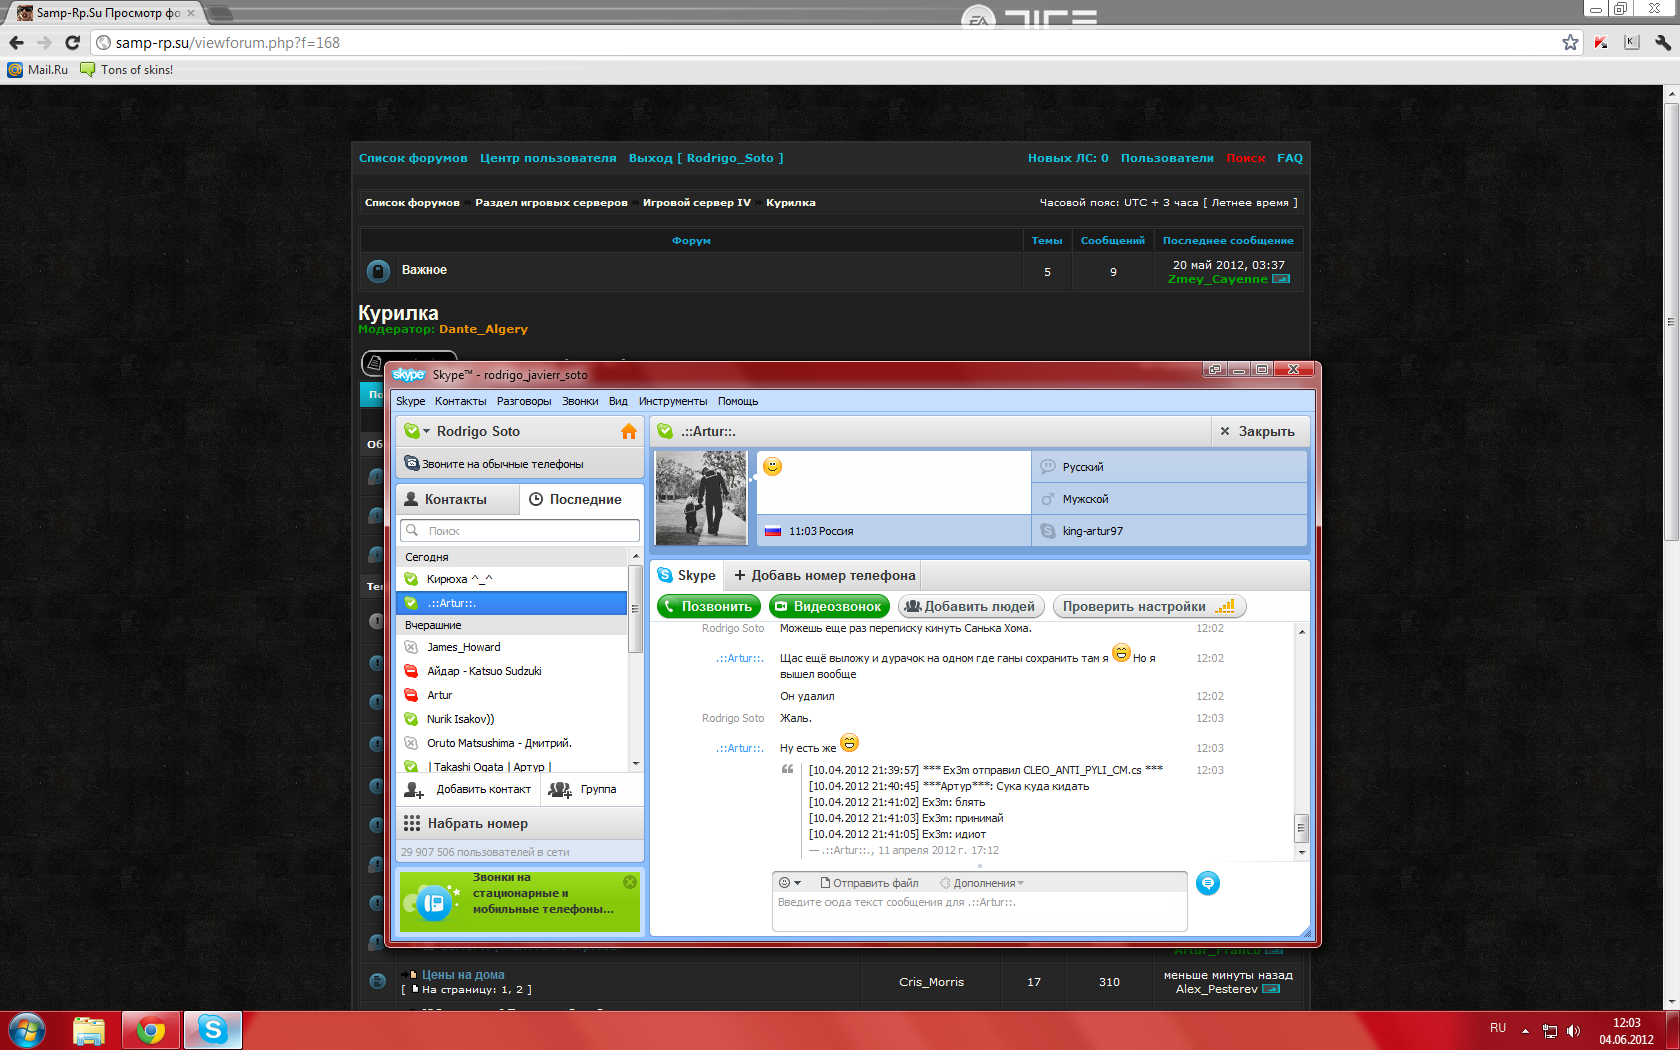The image size is (1680, 1050).
Task: Click the browser address bar
Action: (x=830, y=43)
